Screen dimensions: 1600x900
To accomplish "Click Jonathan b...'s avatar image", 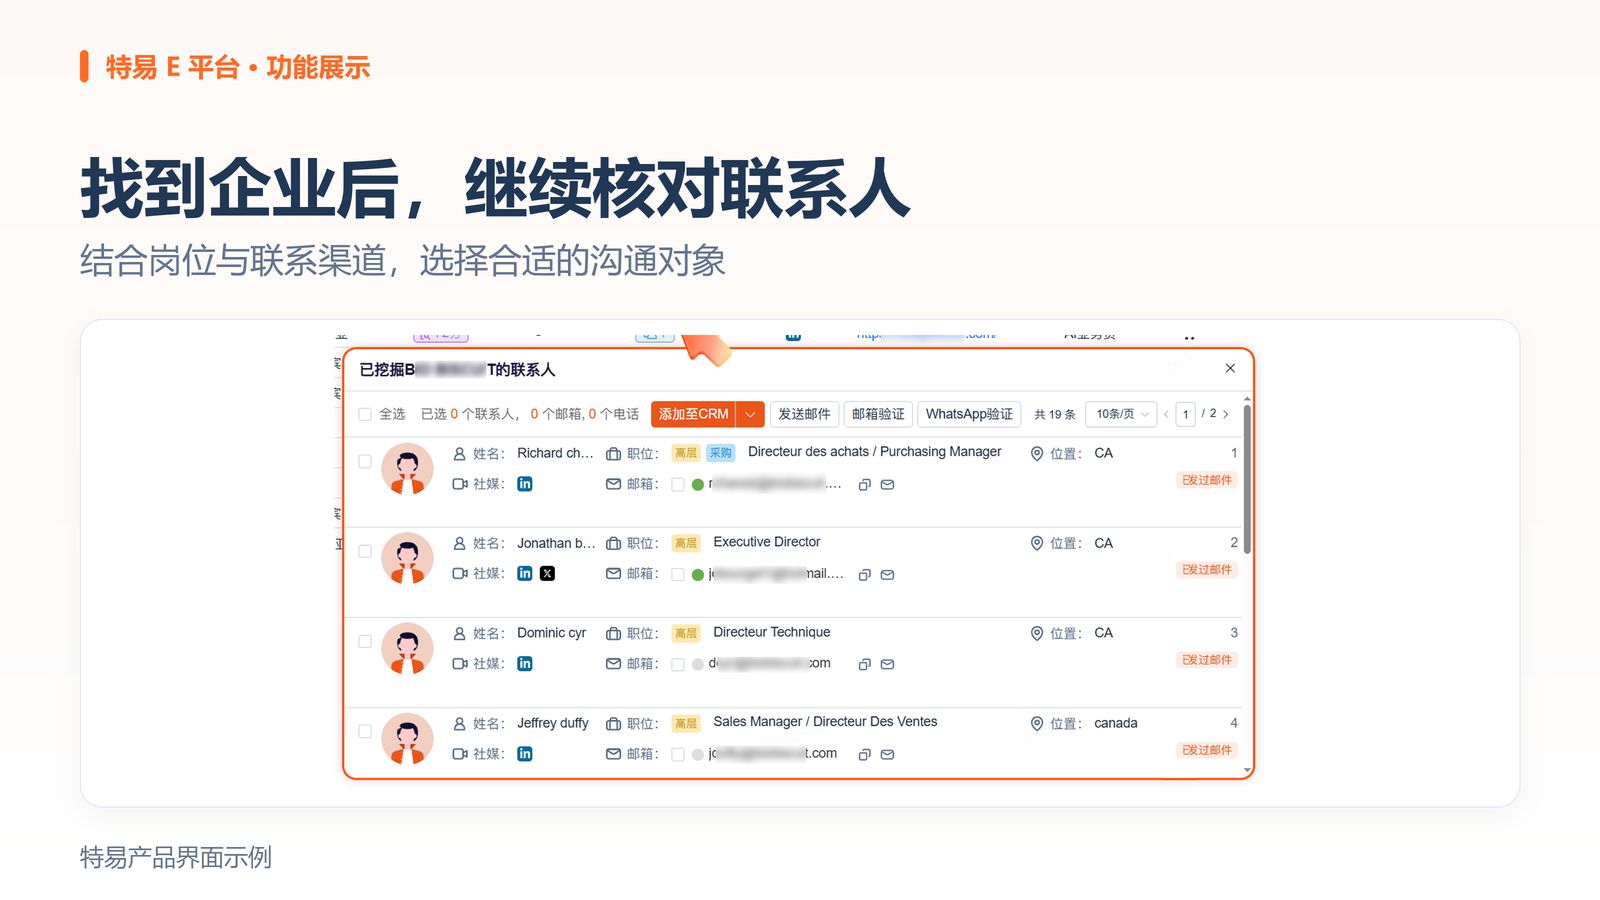I will pos(407,559).
